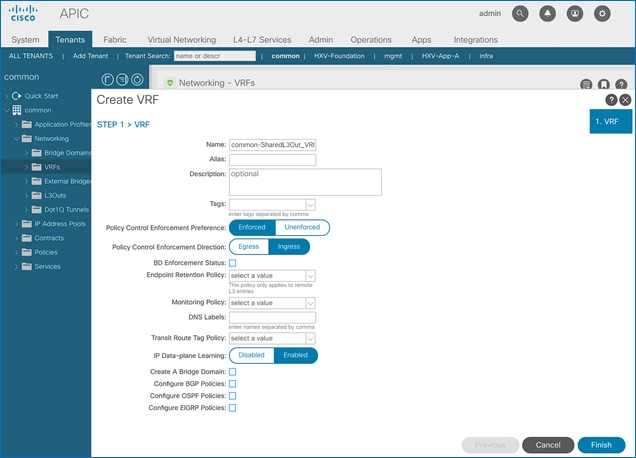The image size is (636, 458).
Task: Click the refresh circular icon beside common
Action: [x=137, y=80]
